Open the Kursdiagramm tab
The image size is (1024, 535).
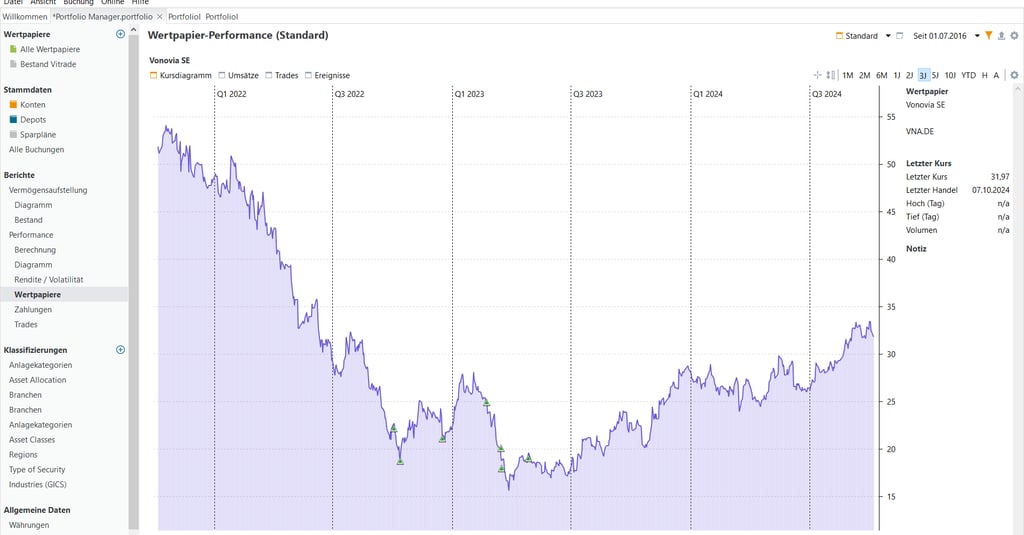[x=180, y=75]
